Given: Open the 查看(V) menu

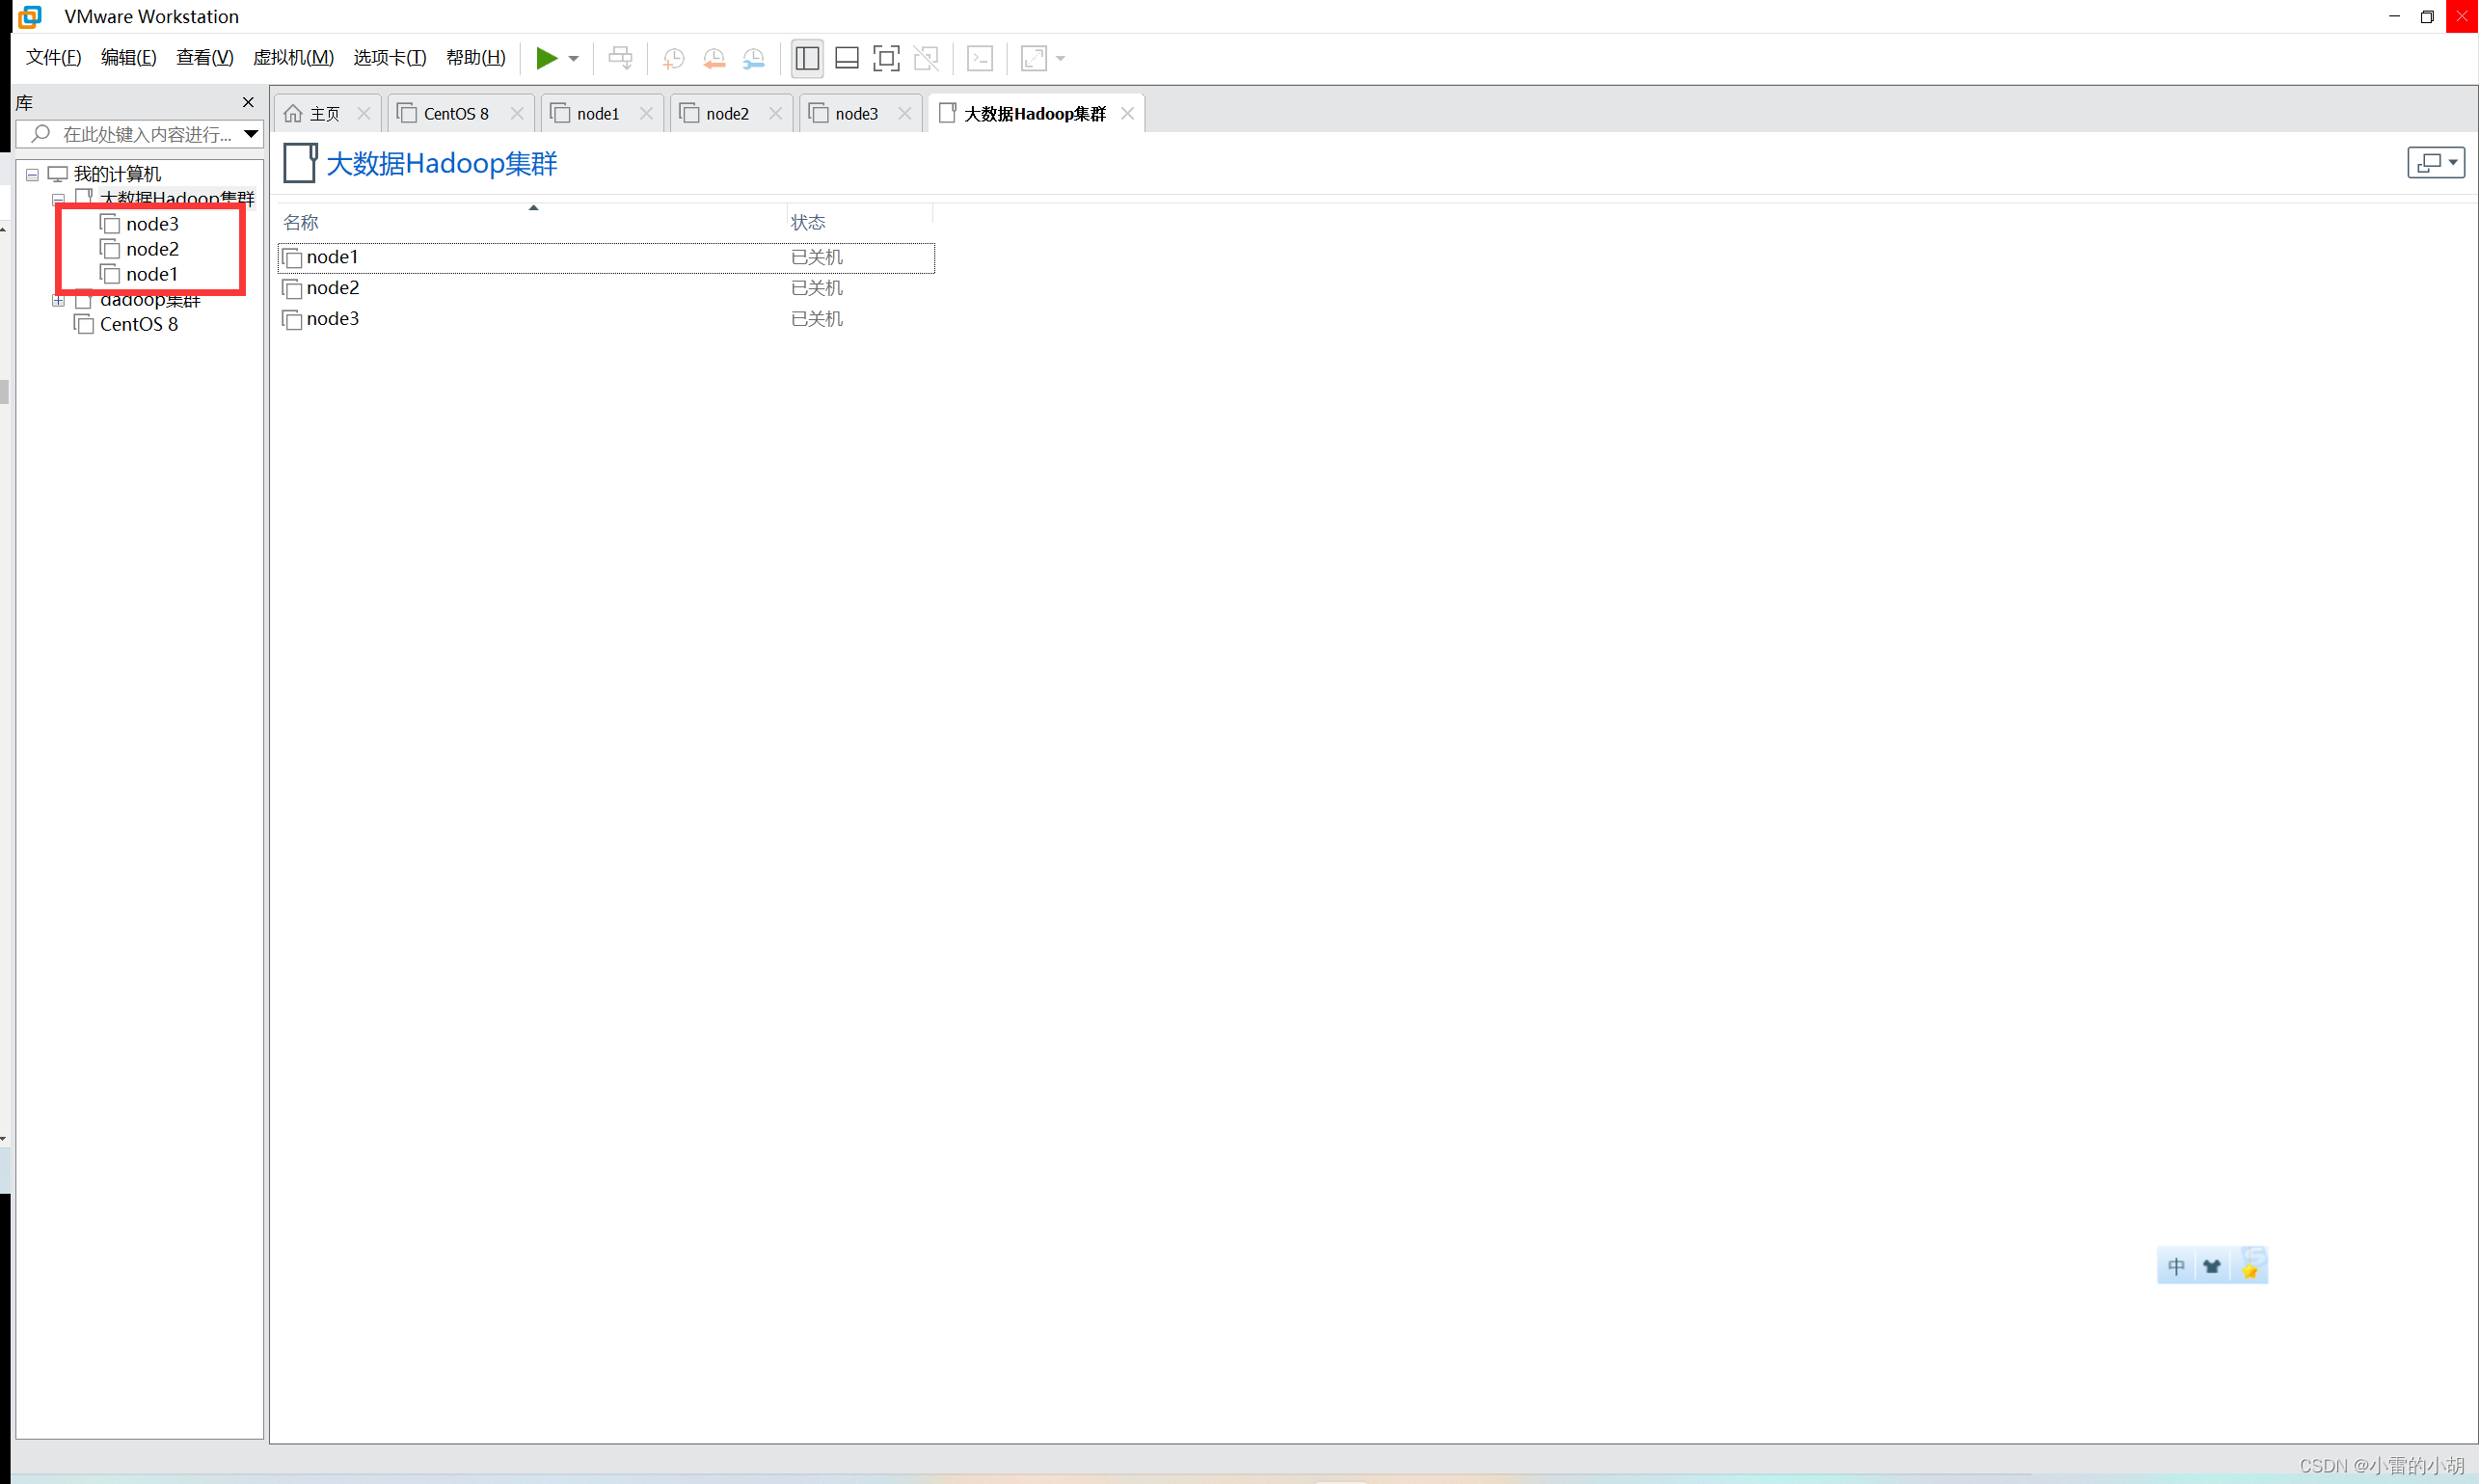Looking at the screenshot, I should click(205, 58).
